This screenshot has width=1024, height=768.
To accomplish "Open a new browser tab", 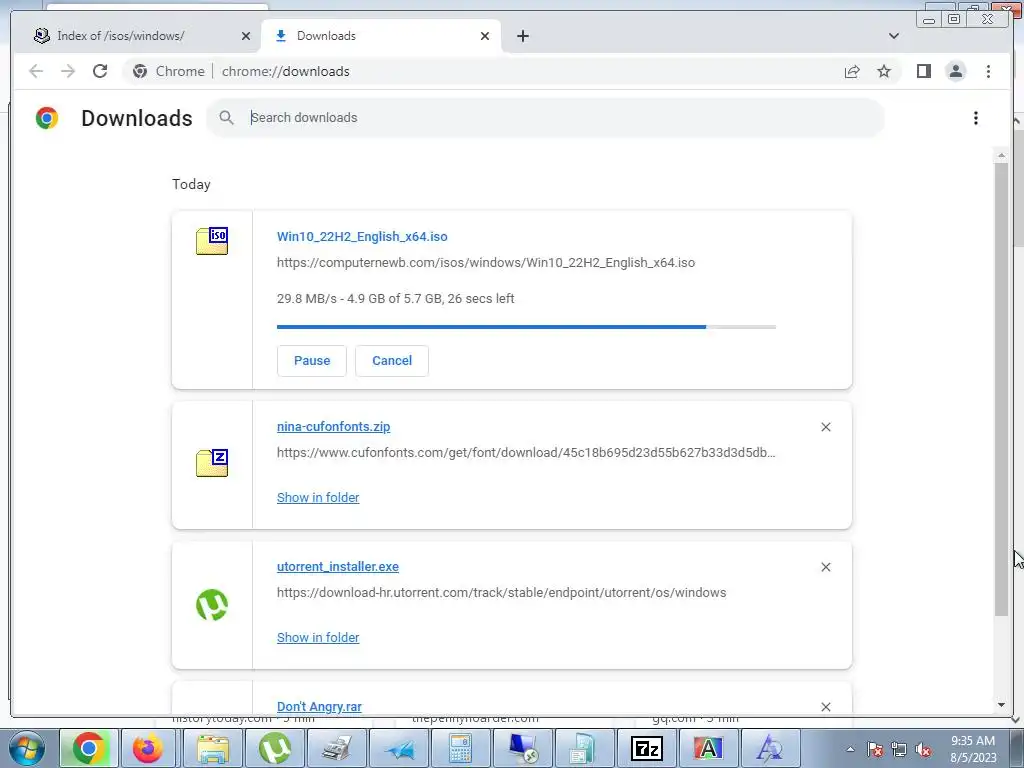I will pyautogui.click(x=522, y=36).
